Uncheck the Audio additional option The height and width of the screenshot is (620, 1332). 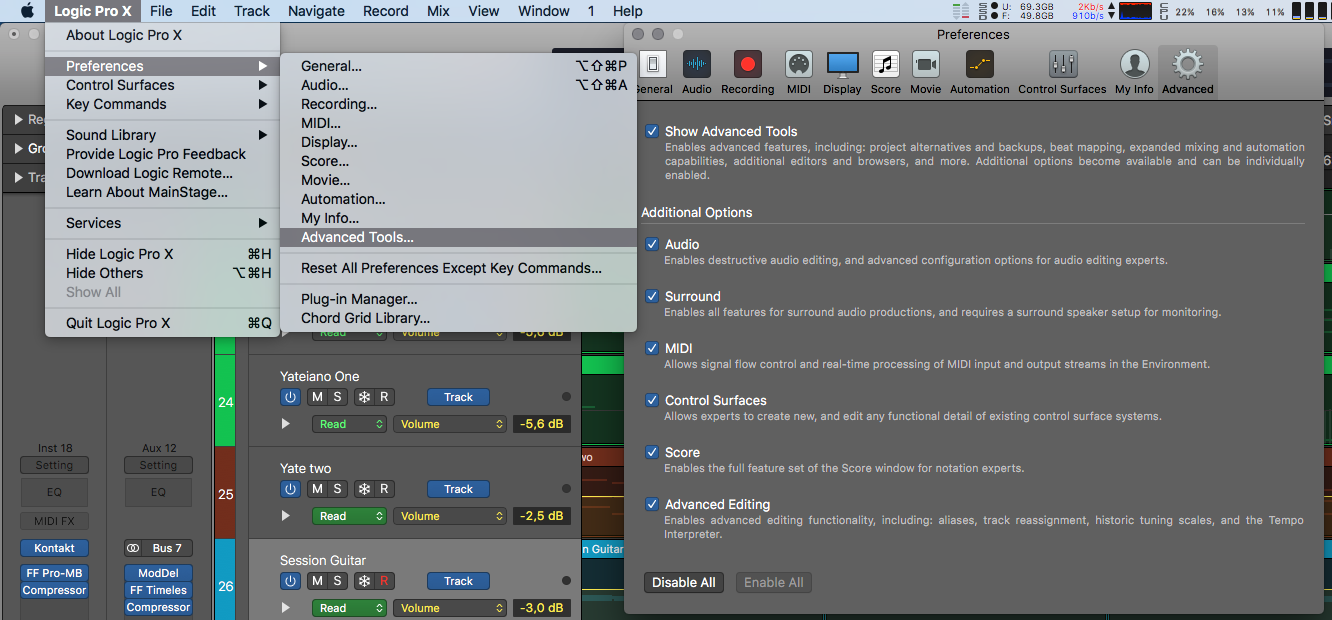(x=652, y=244)
